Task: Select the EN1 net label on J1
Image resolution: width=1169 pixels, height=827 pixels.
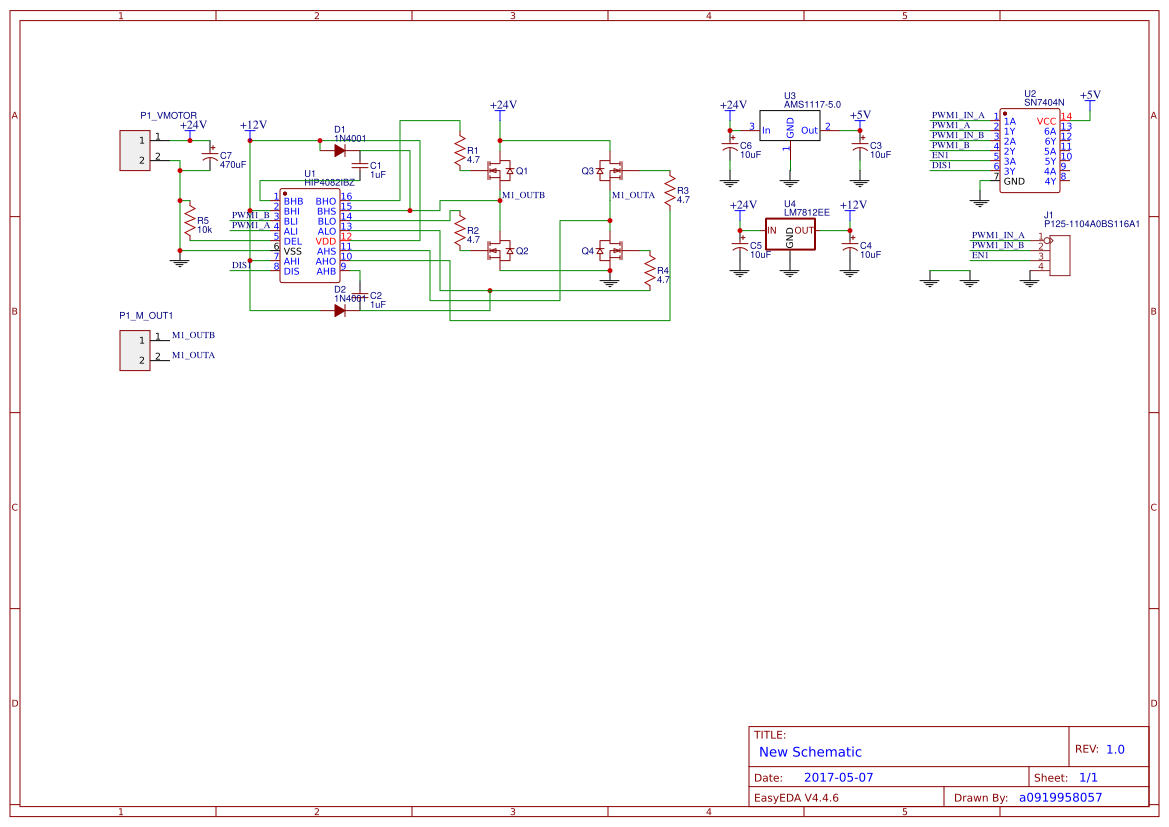Action: tap(980, 253)
